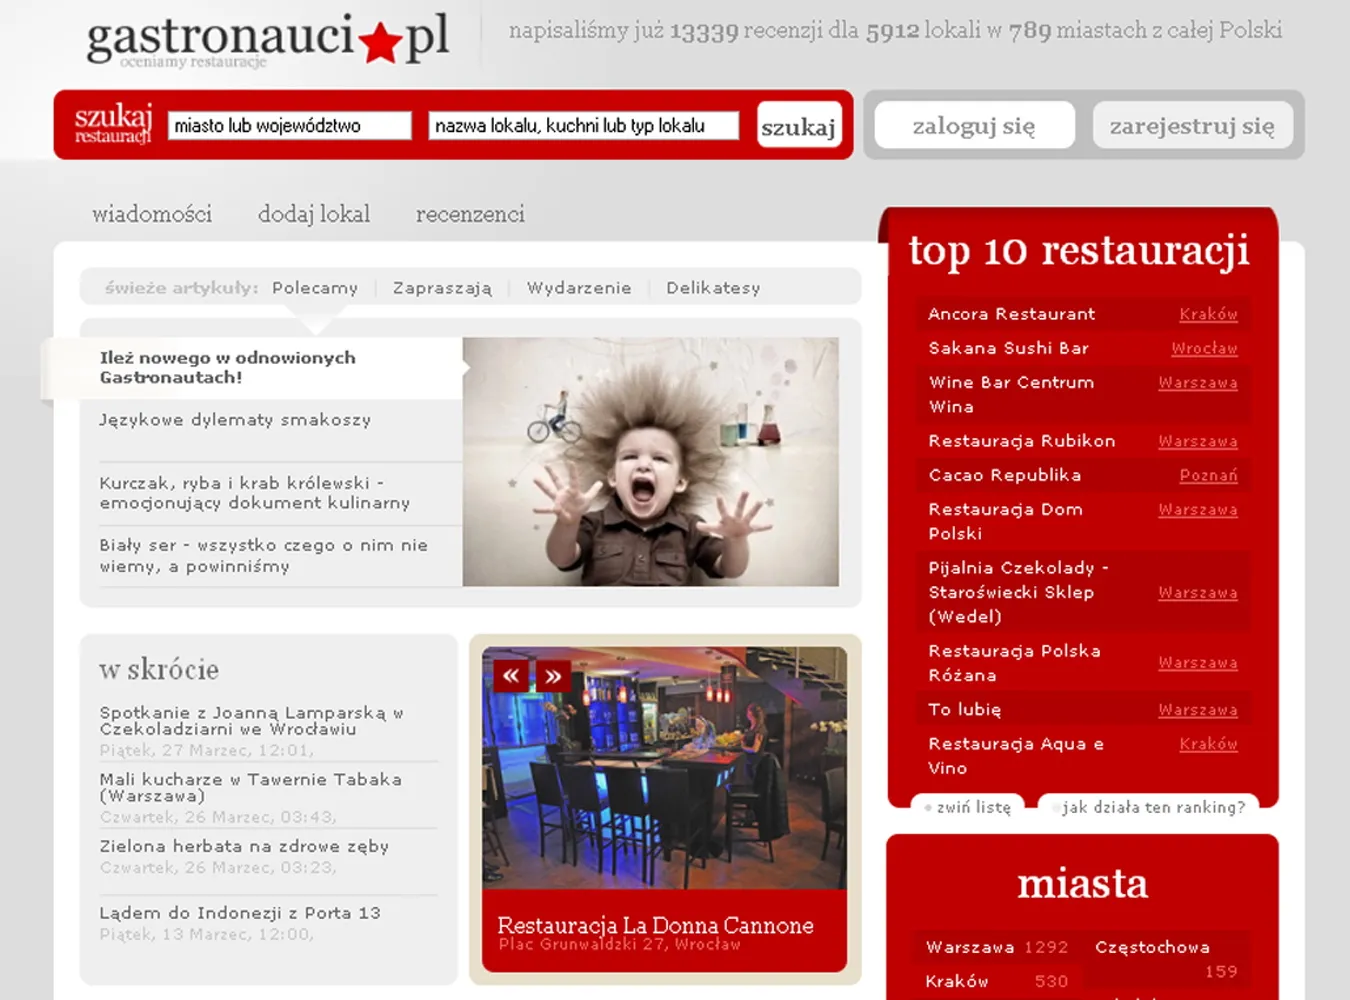Open 'Ancora Restaurant' in the top 10
Screen dimensions: 1350x1000
[x=1011, y=314]
